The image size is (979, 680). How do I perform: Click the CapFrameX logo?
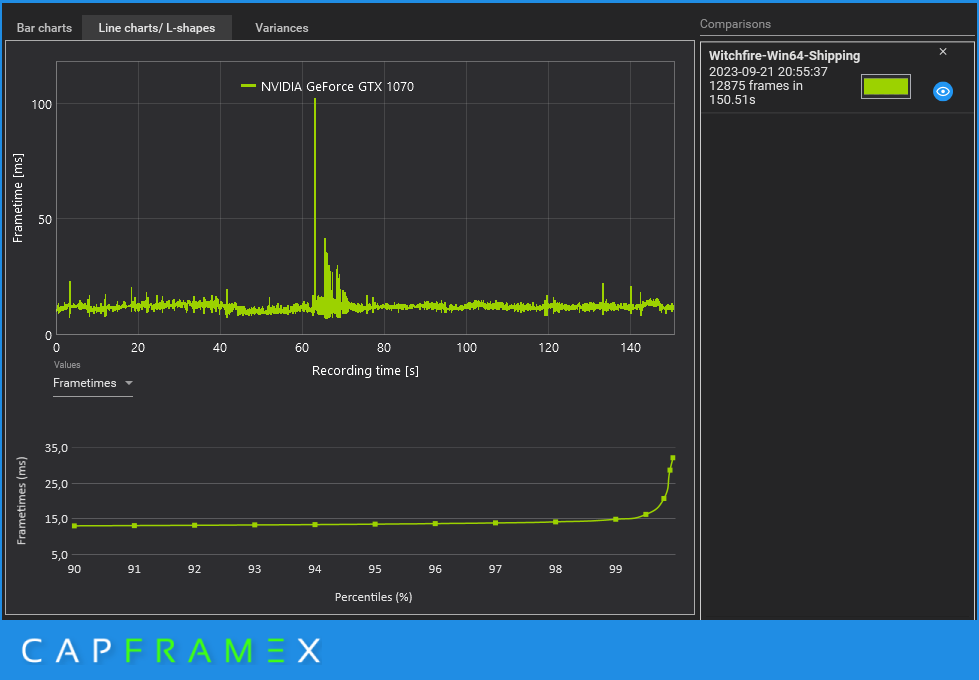click(172, 651)
